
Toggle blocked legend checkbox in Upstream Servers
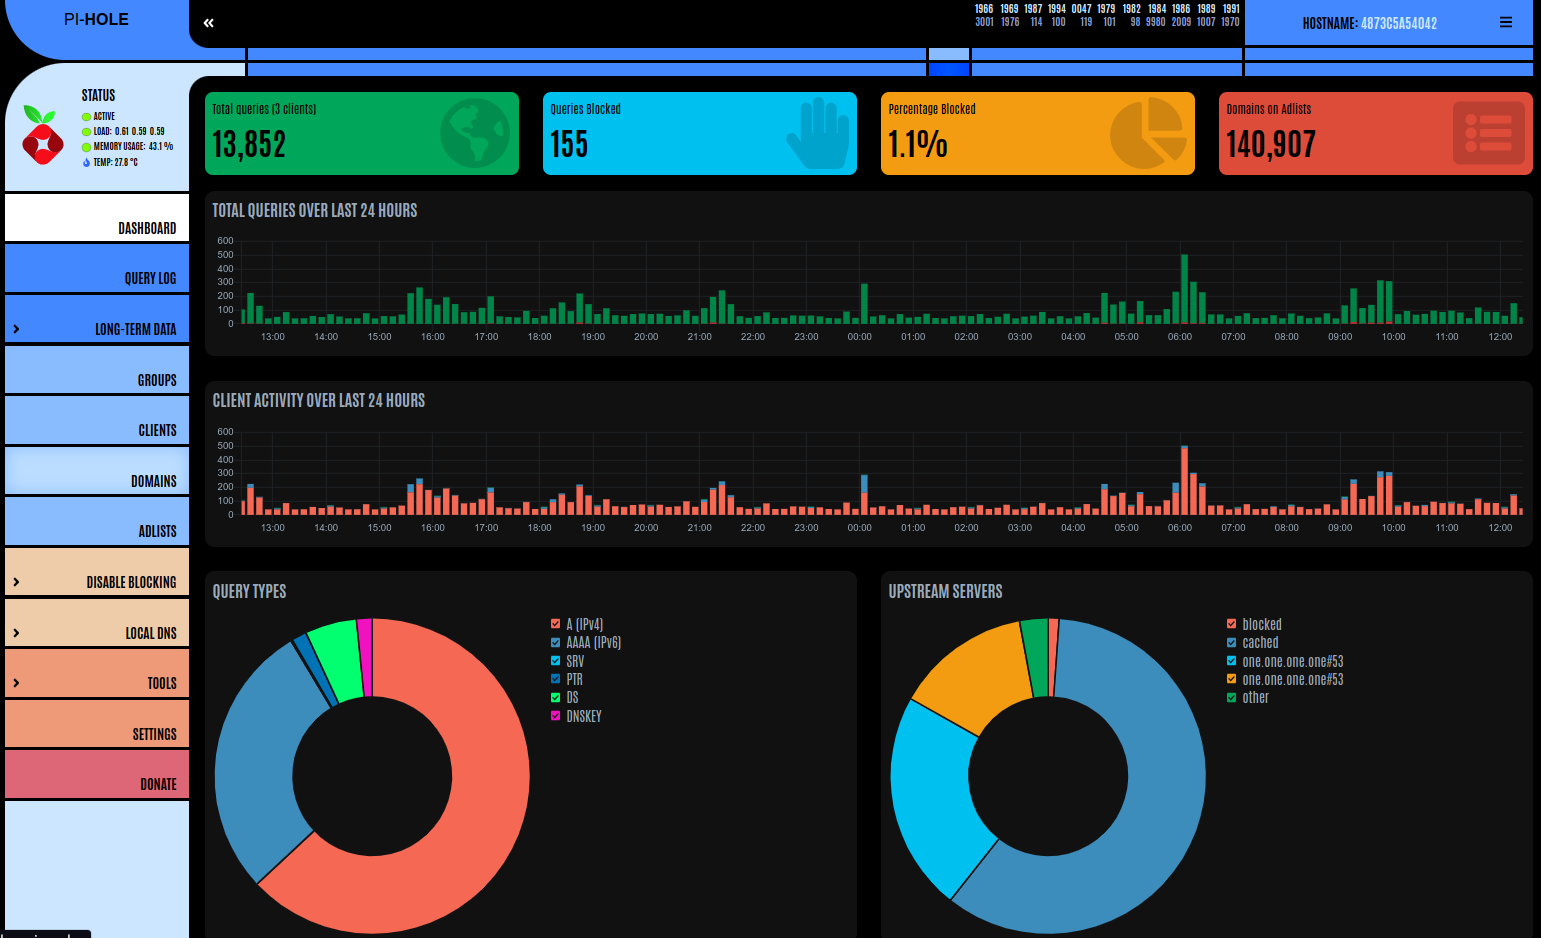pos(1231,624)
